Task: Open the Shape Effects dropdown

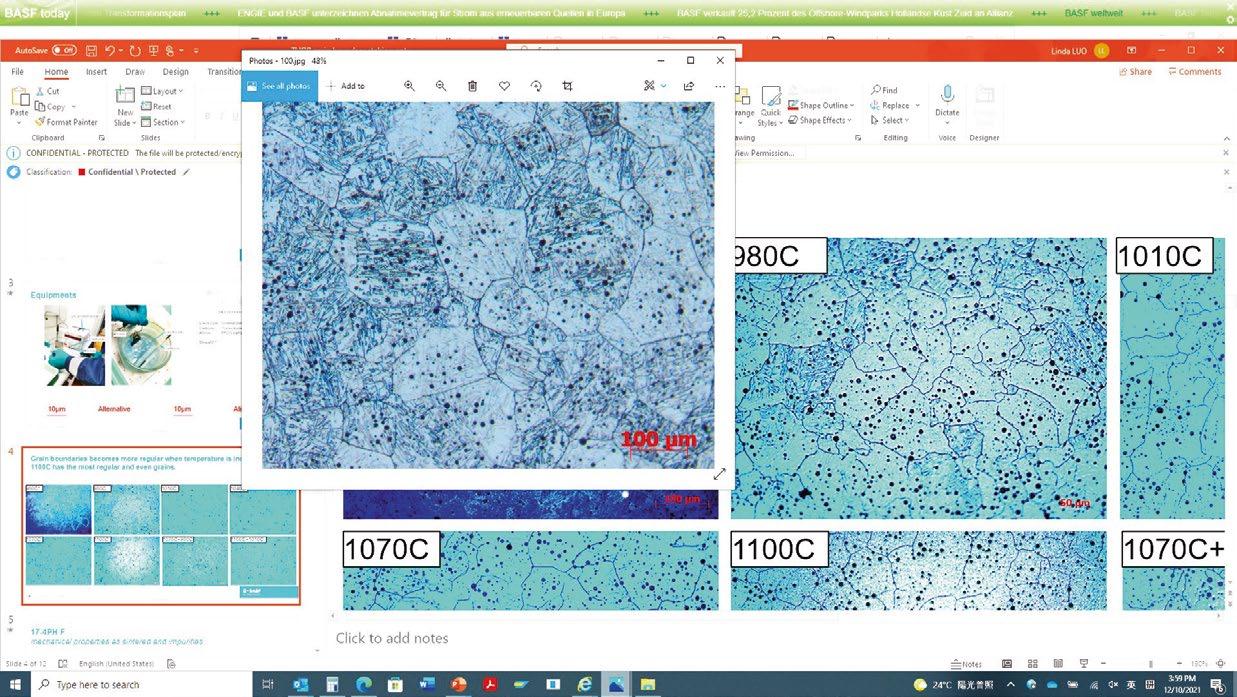Action: (x=821, y=120)
